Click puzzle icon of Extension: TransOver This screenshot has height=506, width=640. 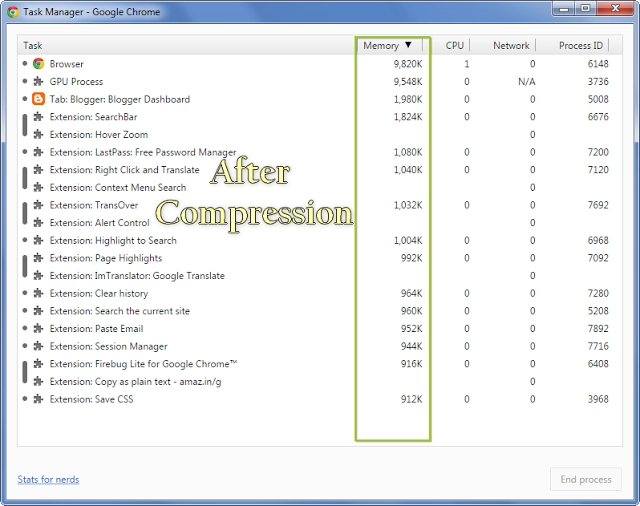pyautogui.click(x=38, y=205)
